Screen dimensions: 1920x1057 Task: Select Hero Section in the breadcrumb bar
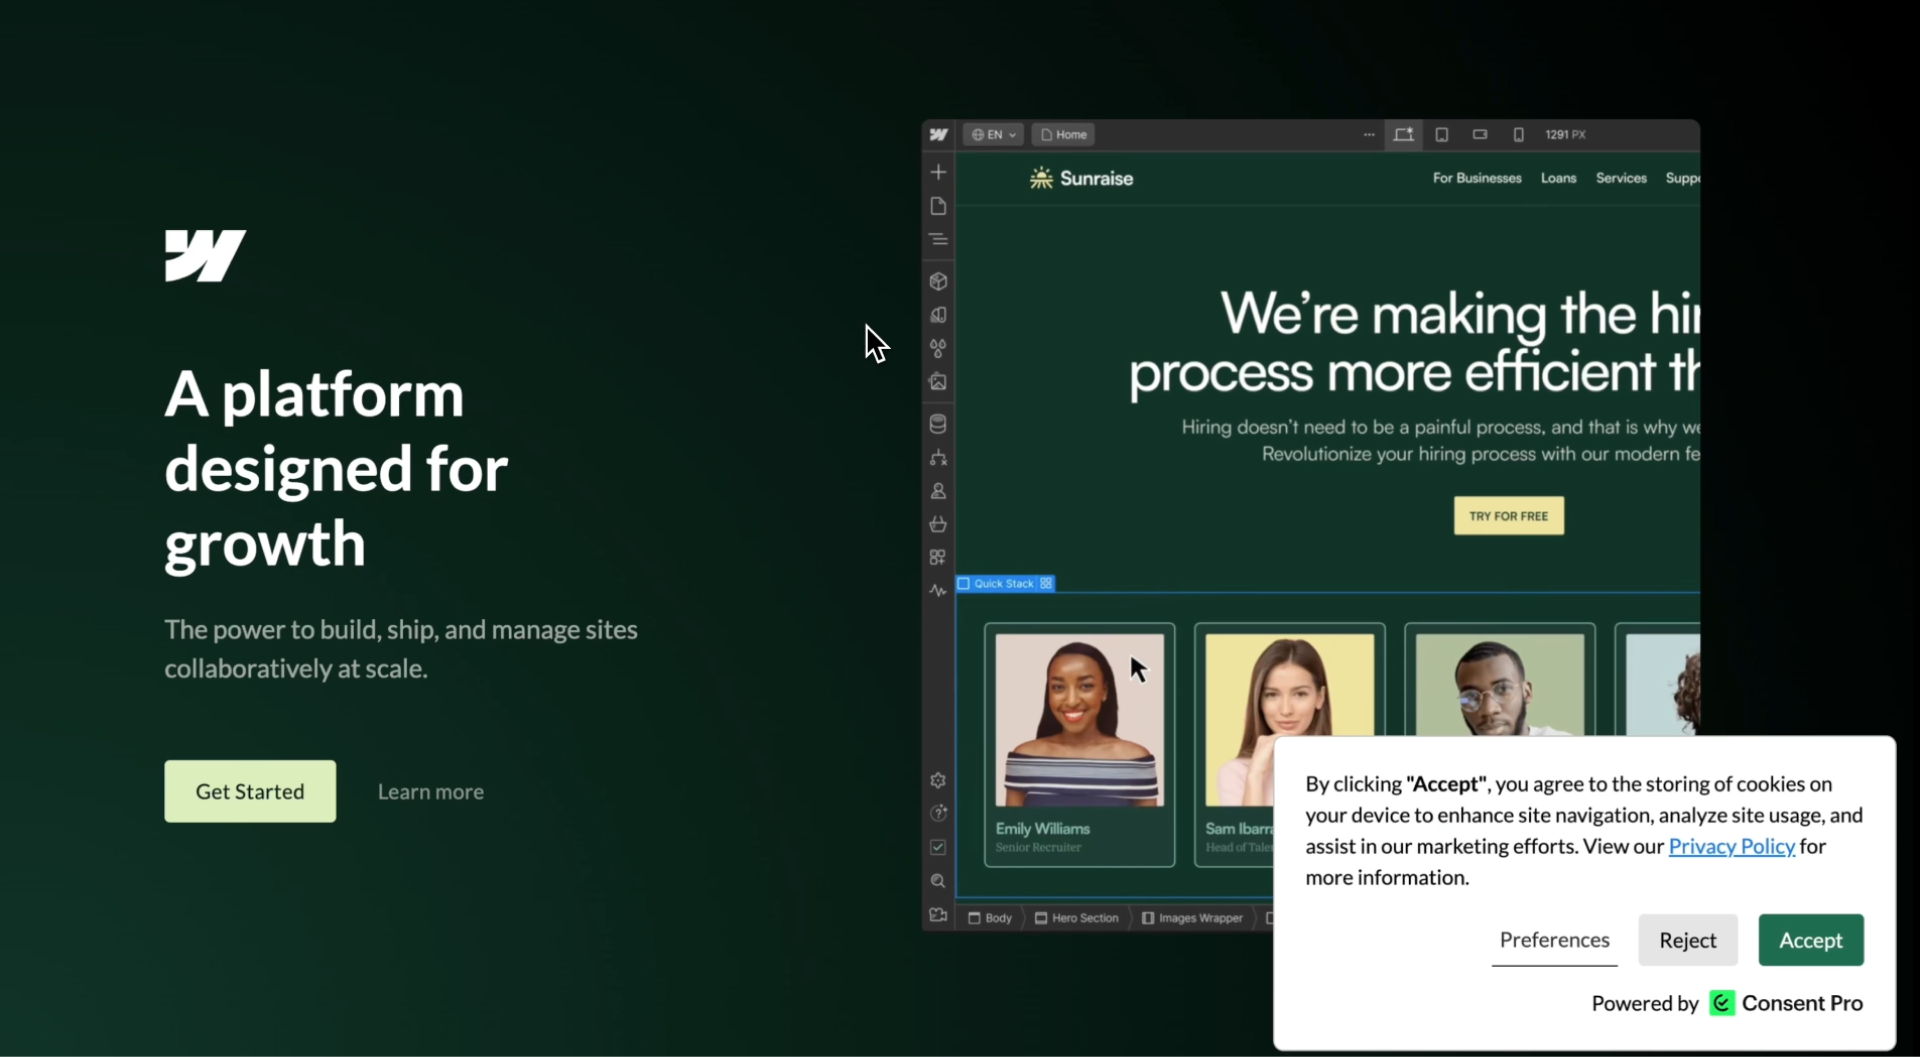pyautogui.click(x=1088, y=917)
